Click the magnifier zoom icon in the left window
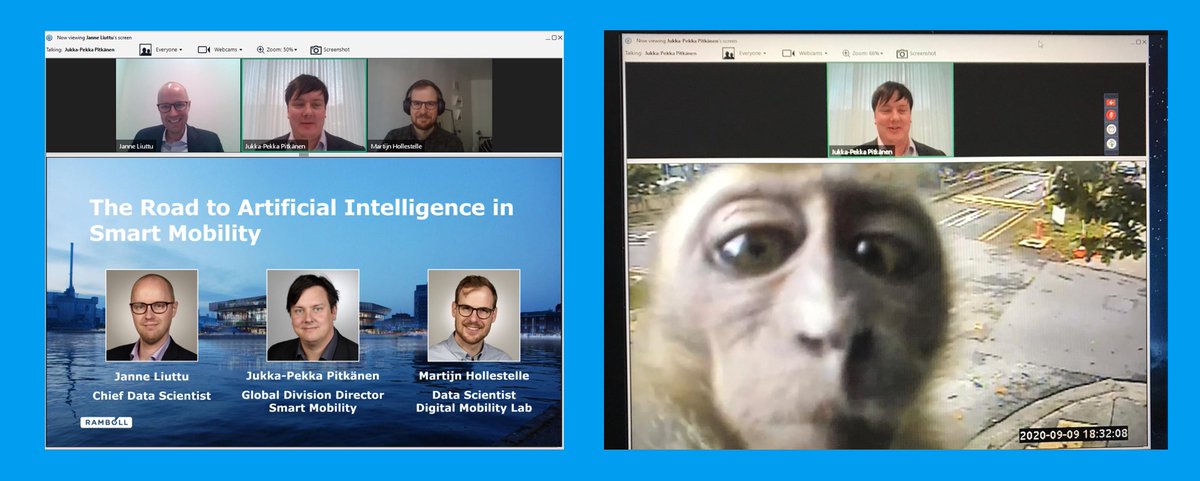The height and width of the screenshot is (481, 1200). pos(261,49)
